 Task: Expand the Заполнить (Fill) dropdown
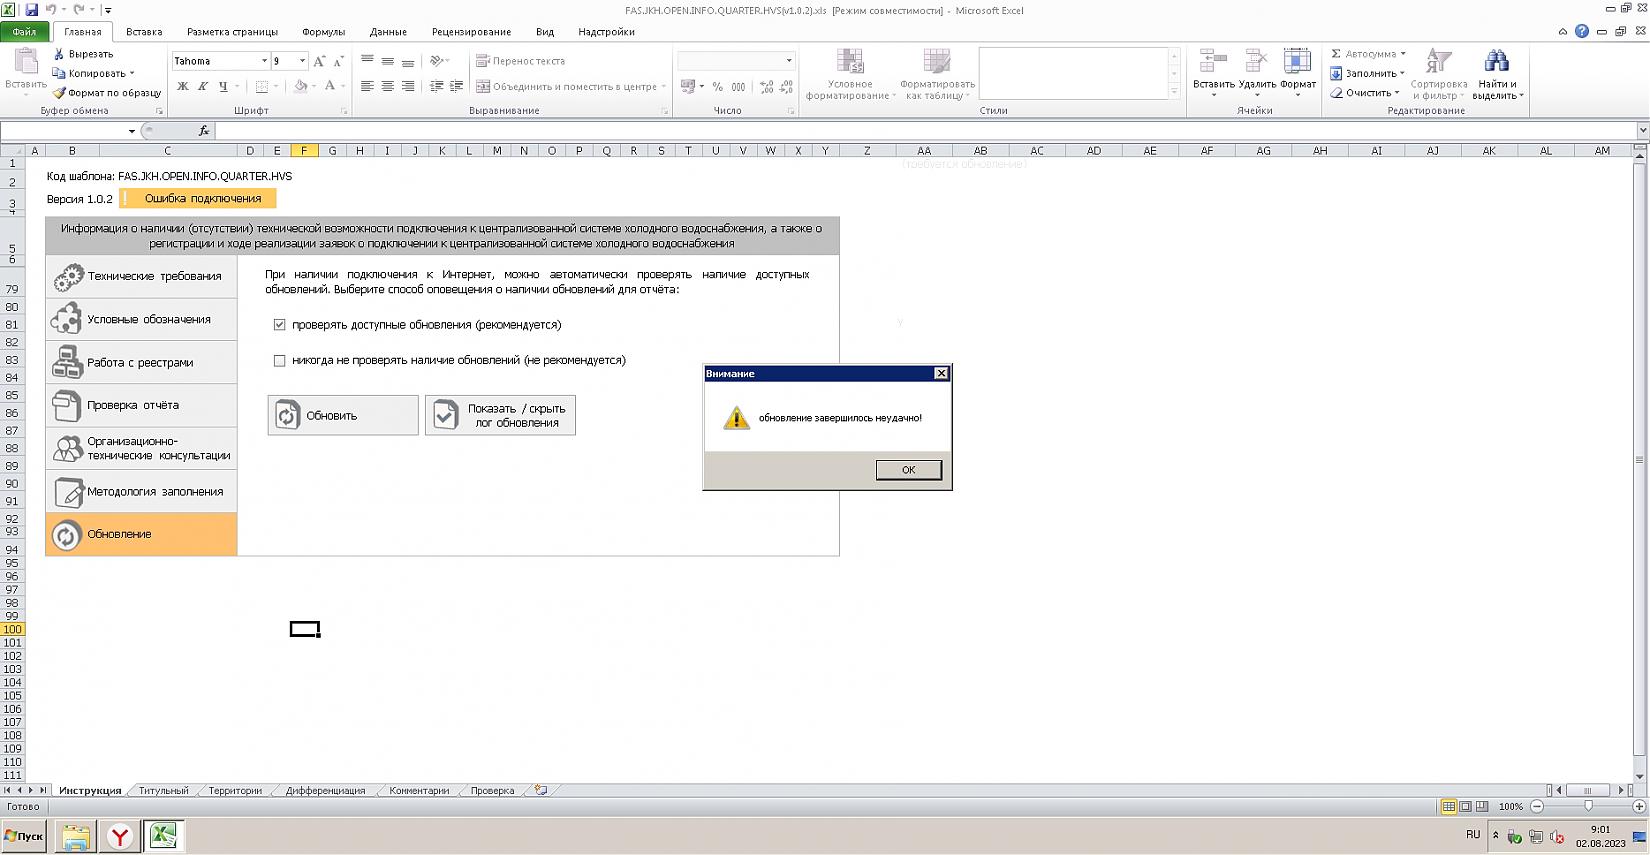pyautogui.click(x=1402, y=74)
